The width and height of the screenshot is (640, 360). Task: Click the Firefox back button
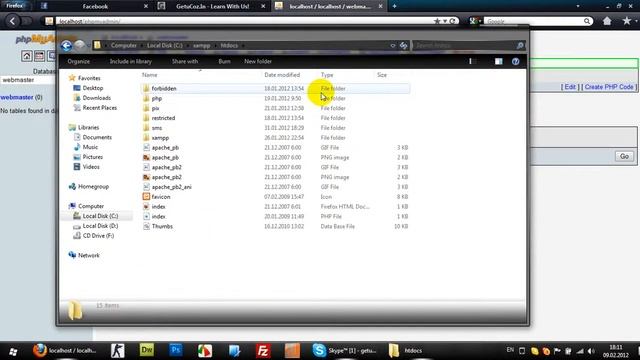click(13, 21)
